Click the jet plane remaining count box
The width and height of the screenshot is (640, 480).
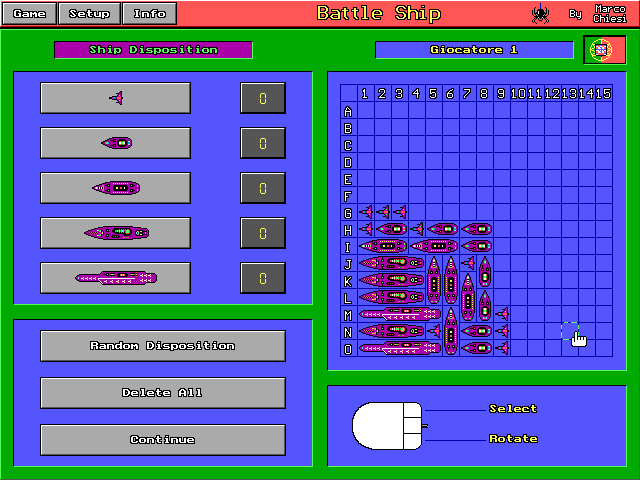click(x=263, y=98)
